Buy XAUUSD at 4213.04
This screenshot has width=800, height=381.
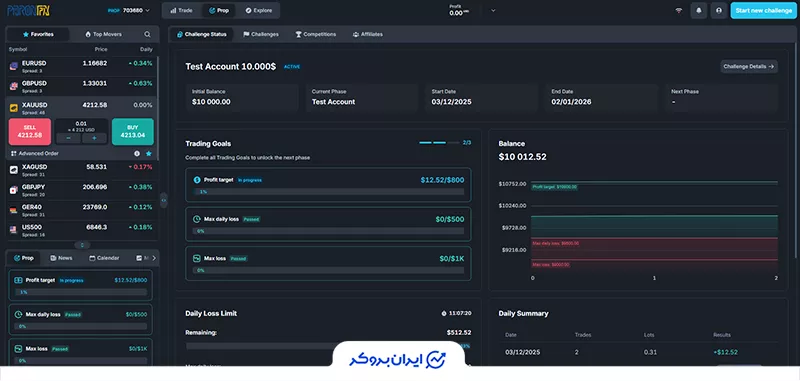coord(133,132)
